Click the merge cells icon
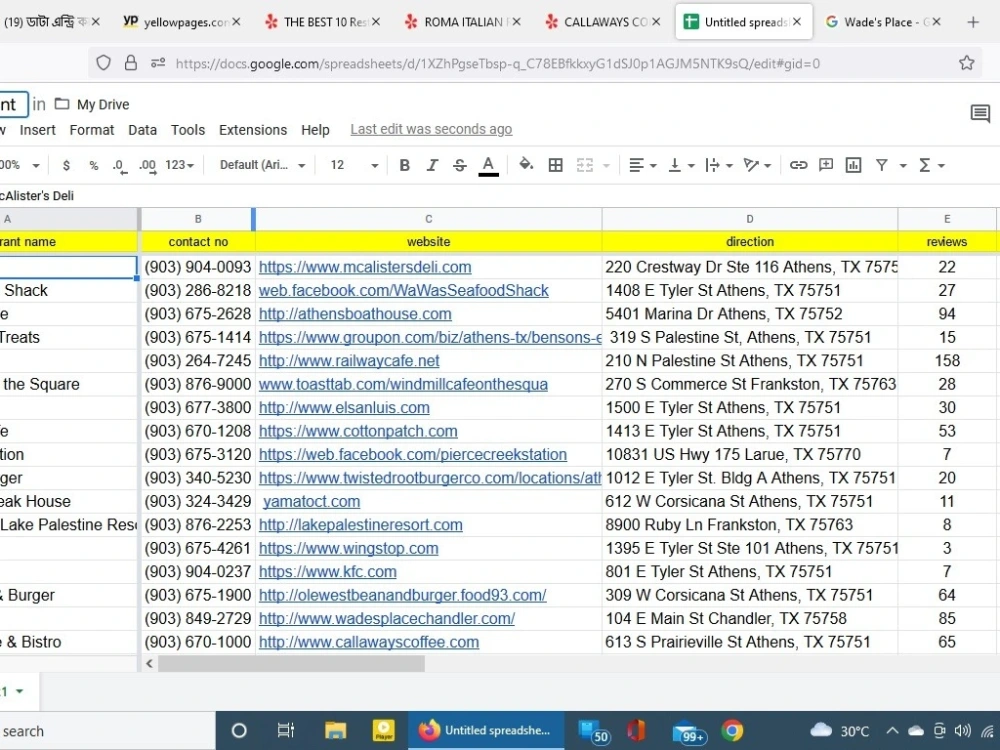Viewport: 1000px width, 750px height. pyautogui.click(x=585, y=165)
